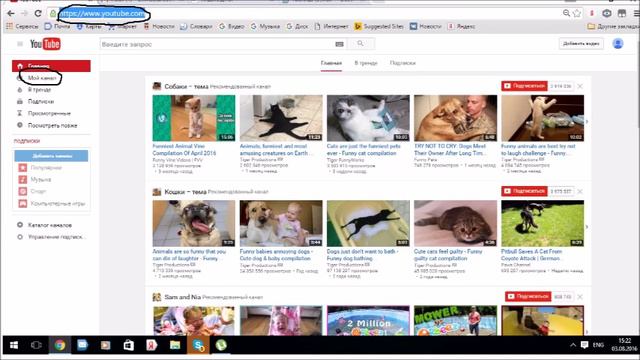Open Pitbull Saves A Cat video thumbnail
The height and width of the screenshot is (360, 640).
542,223
